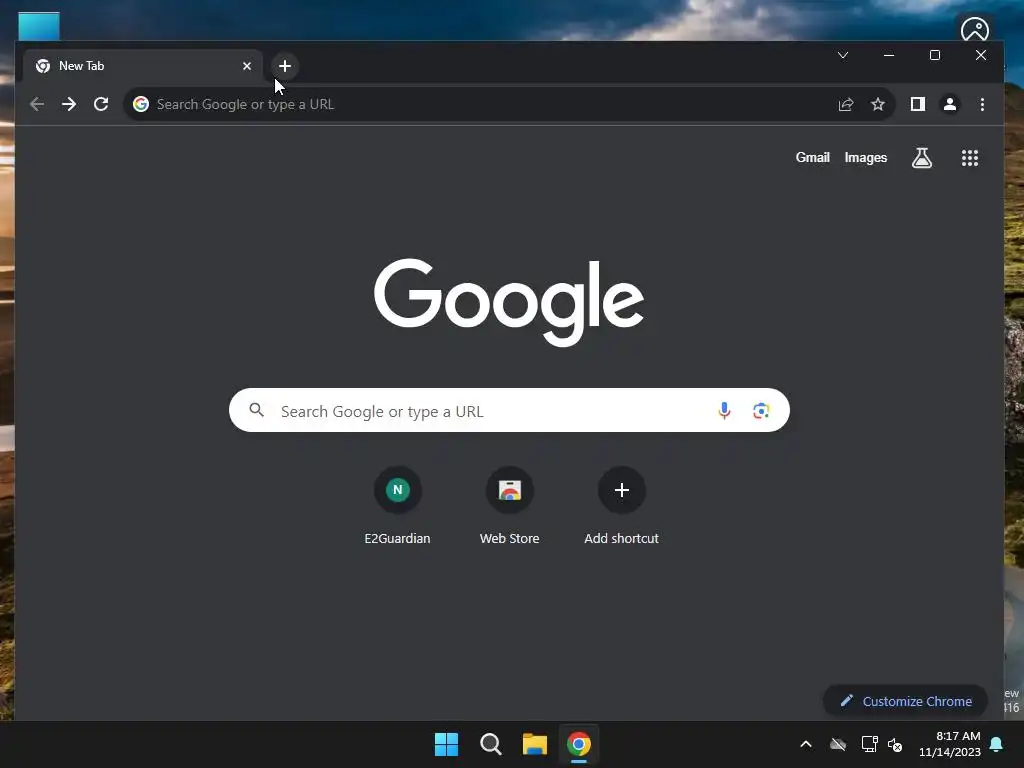Maximize the Chrome window
Viewport: 1024px width, 768px height.
click(935, 55)
